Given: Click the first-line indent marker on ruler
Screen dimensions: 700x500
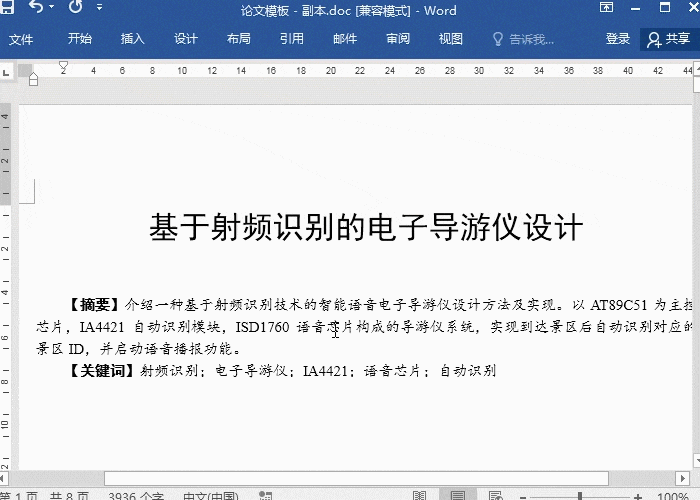Looking at the screenshot, I should [x=63, y=66].
